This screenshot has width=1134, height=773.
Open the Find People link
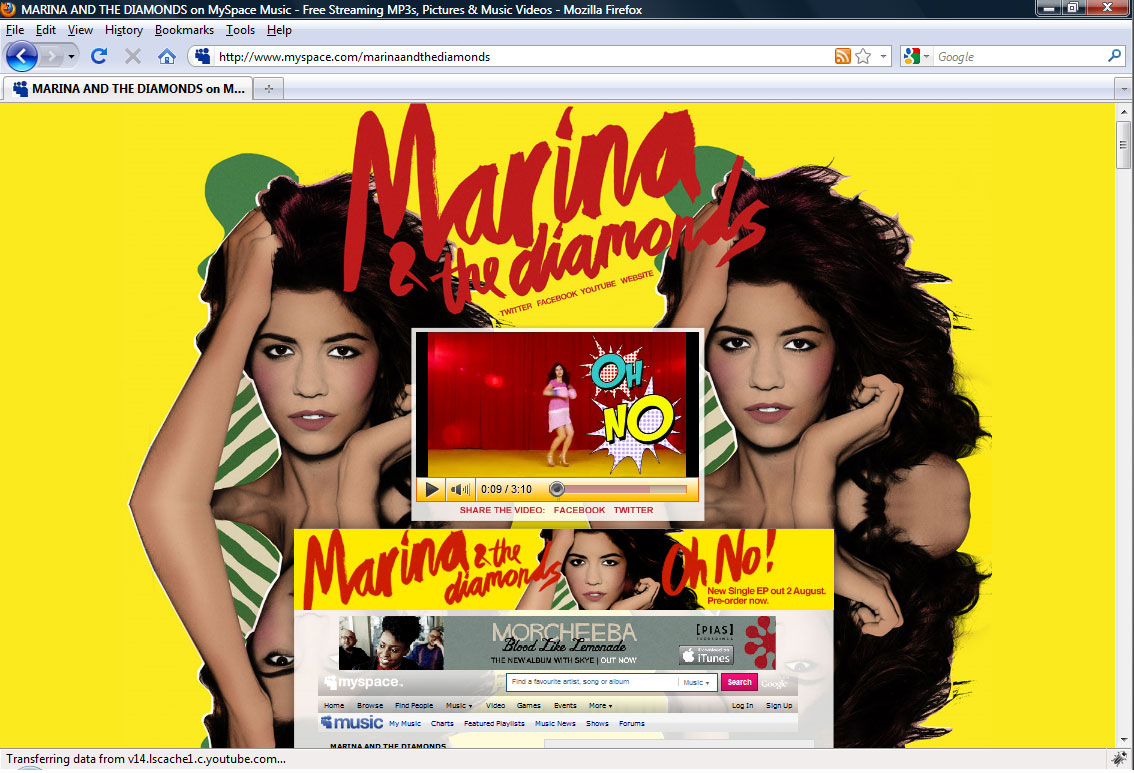(414, 706)
